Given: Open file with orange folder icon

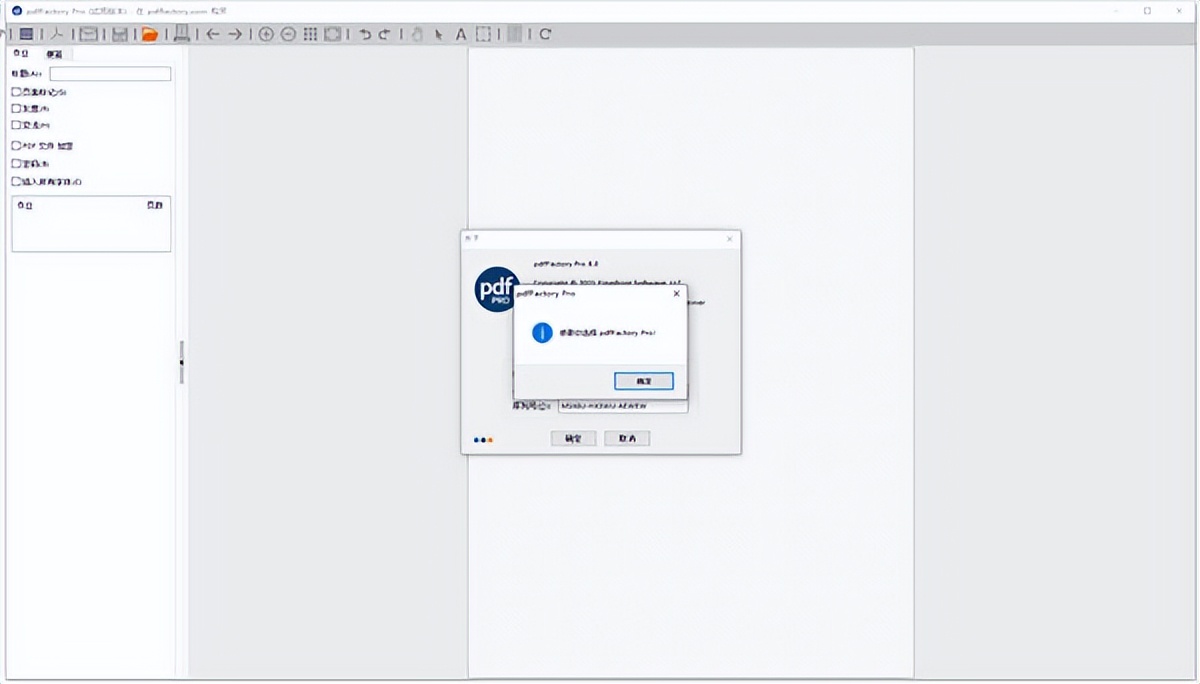Looking at the screenshot, I should 150,34.
